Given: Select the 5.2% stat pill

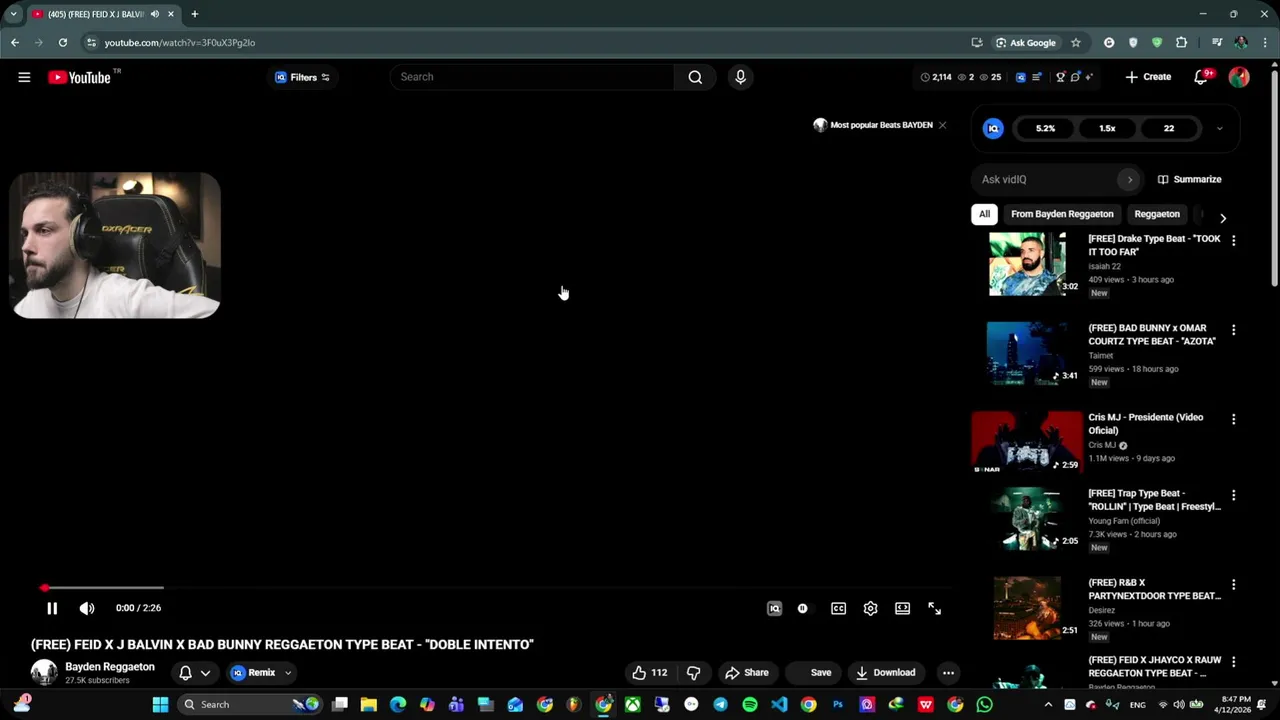Looking at the screenshot, I should 1045,128.
